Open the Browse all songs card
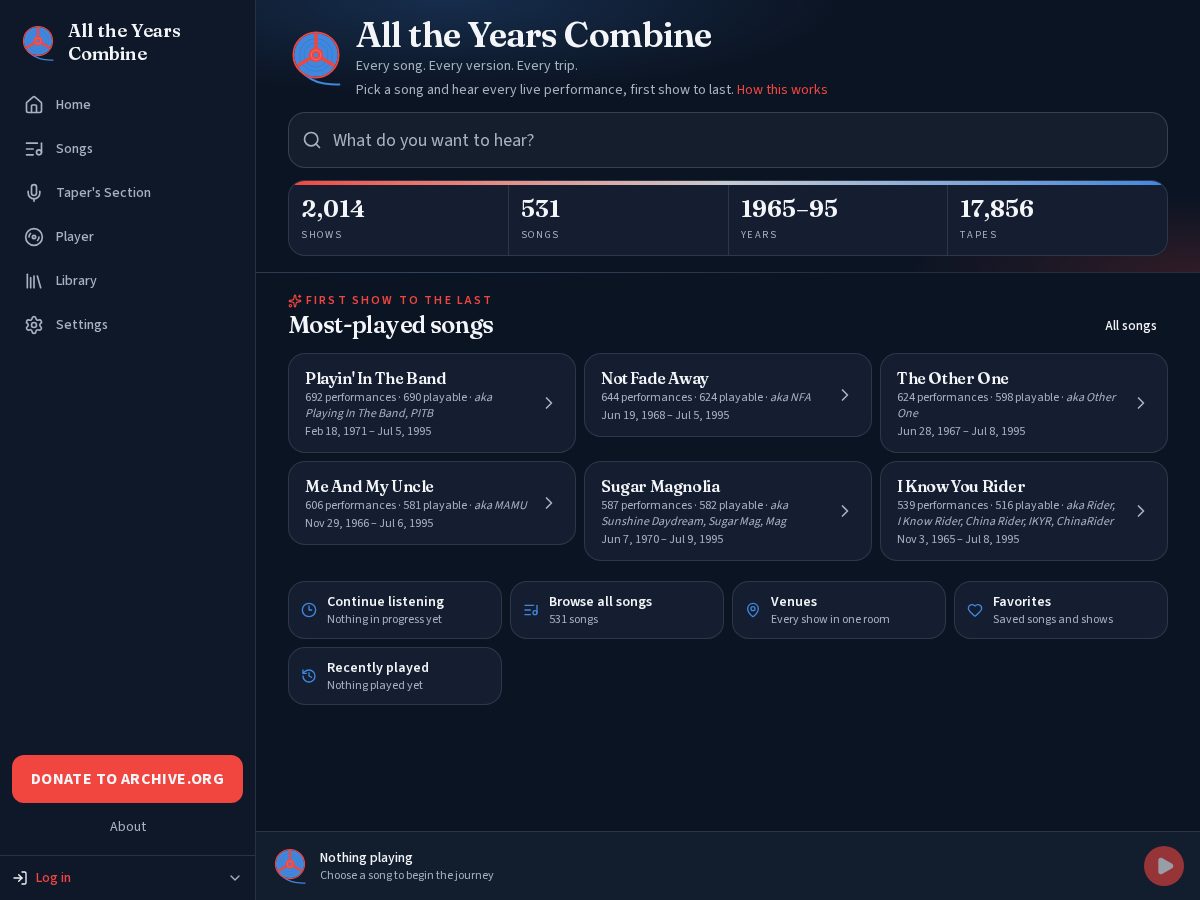Viewport: 1200px width, 900px height. pos(617,610)
